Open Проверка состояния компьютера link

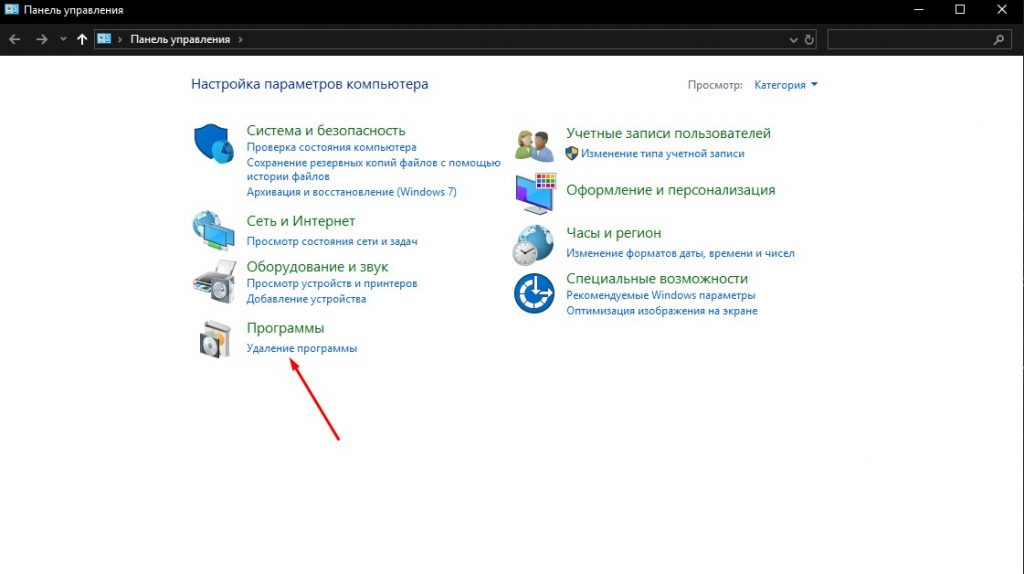click(331, 148)
